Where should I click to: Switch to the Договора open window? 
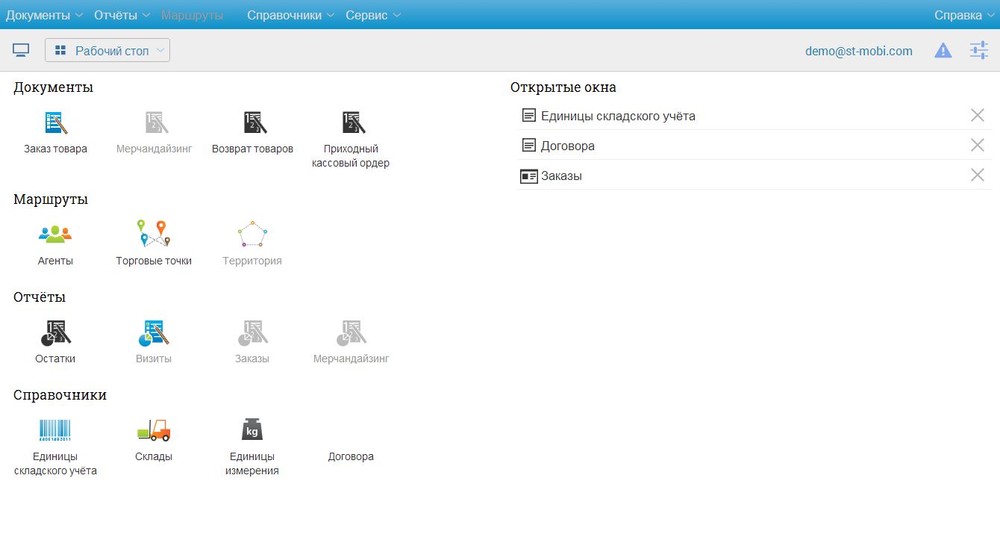(x=568, y=146)
